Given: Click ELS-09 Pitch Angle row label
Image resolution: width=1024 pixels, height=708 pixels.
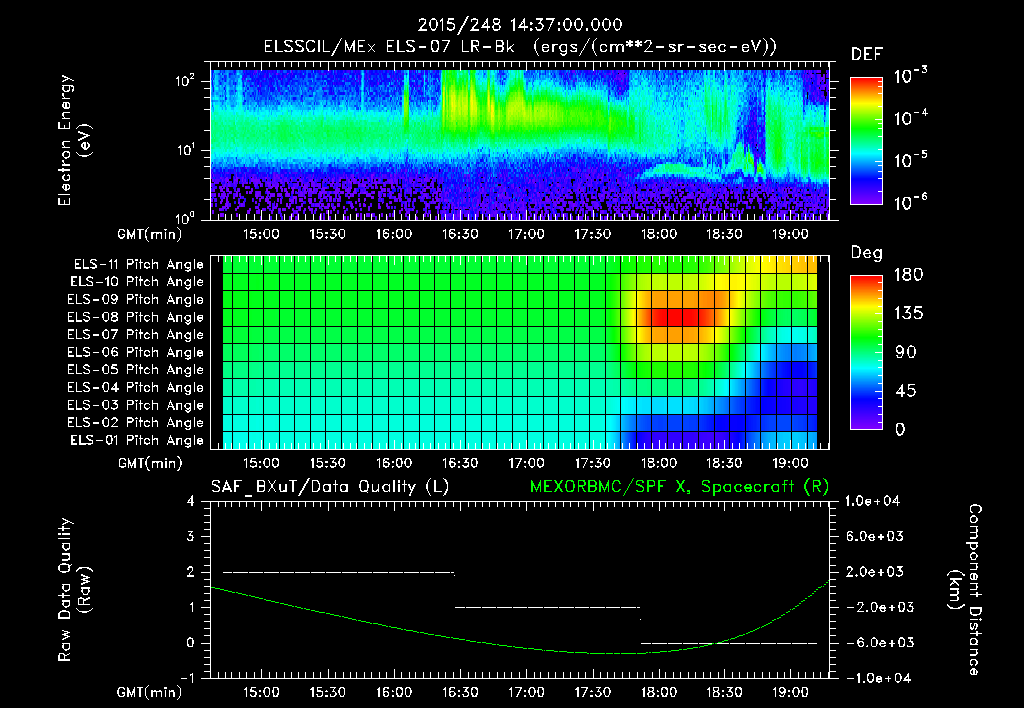Looking at the screenshot, I should [135, 300].
